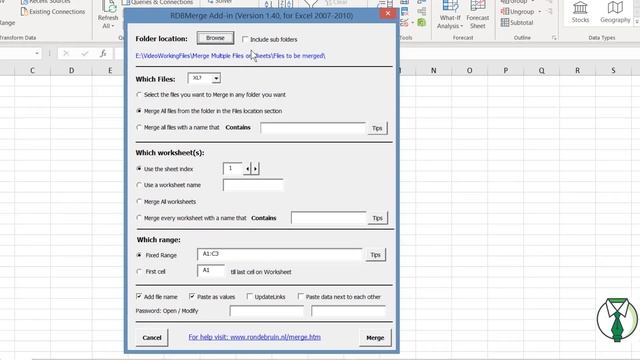Select column O header in Excel

point(469,70)
